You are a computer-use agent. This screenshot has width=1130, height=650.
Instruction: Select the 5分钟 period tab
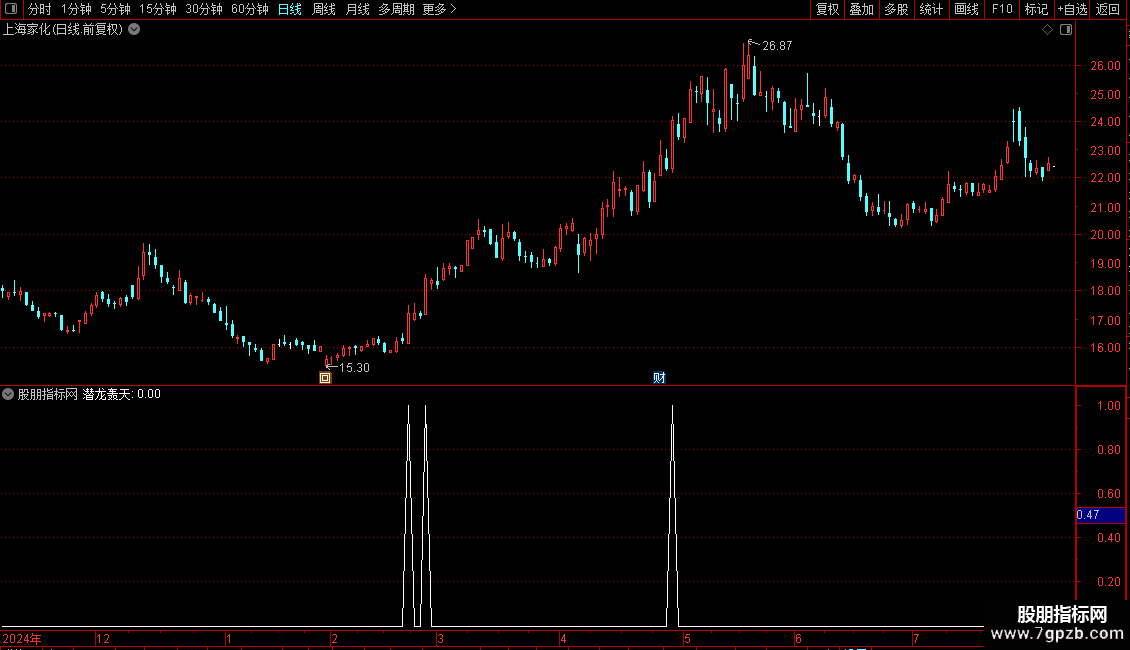pyautogui.click(x=115, y=9)
